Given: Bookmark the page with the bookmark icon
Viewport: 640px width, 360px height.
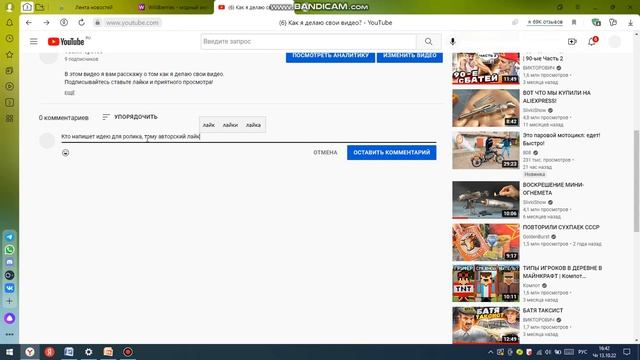Looking at the screenshot, I should [x=574, y=22].
